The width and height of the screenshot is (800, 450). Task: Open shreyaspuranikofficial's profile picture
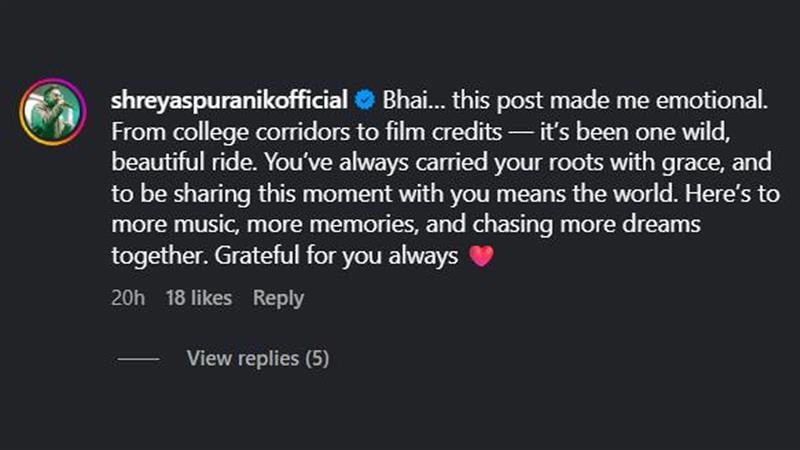coord(53,113)
